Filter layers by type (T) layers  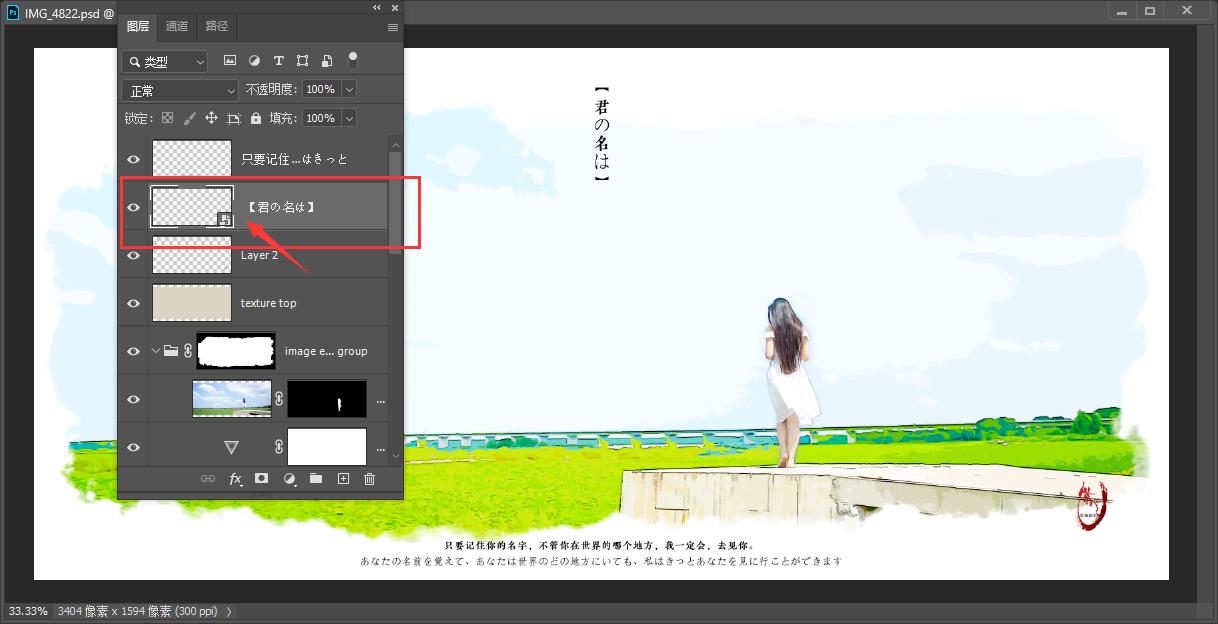(279, 61)
